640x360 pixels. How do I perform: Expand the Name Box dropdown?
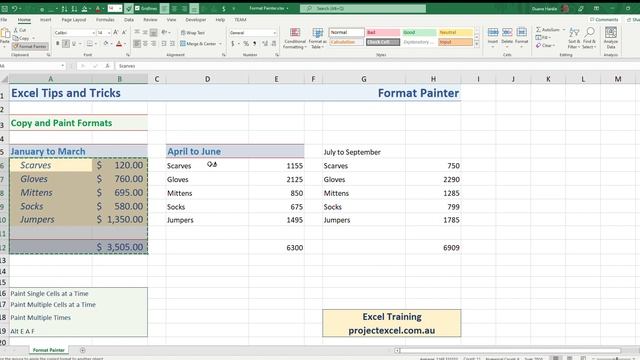click(x=62, y=66)
